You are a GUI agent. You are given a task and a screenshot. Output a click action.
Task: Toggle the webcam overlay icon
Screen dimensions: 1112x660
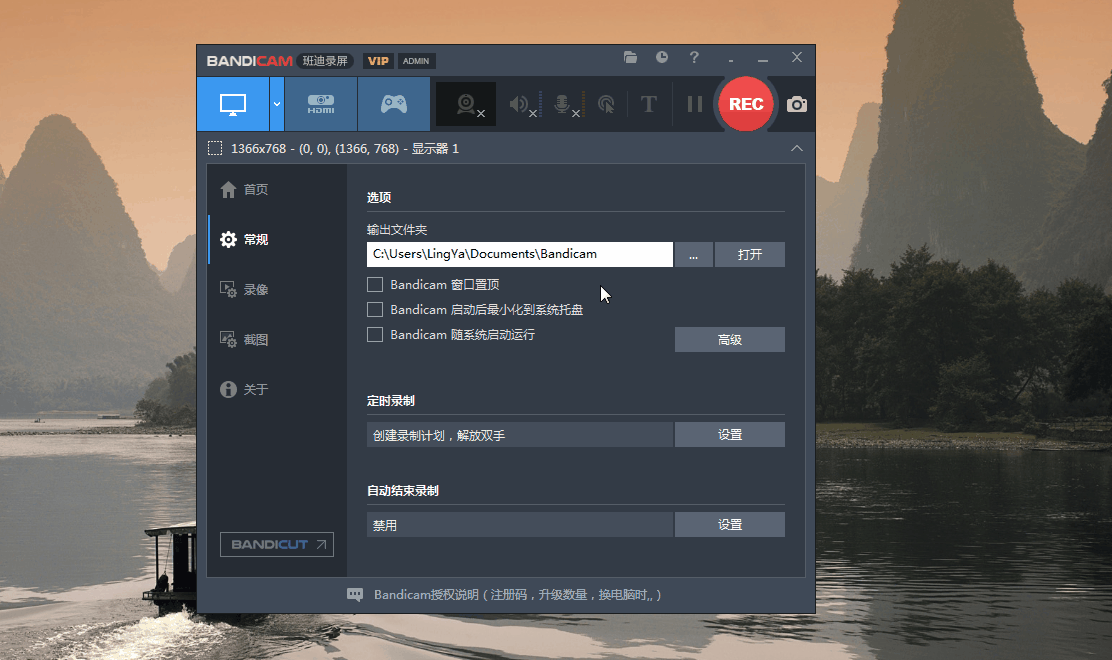point(466,104)
